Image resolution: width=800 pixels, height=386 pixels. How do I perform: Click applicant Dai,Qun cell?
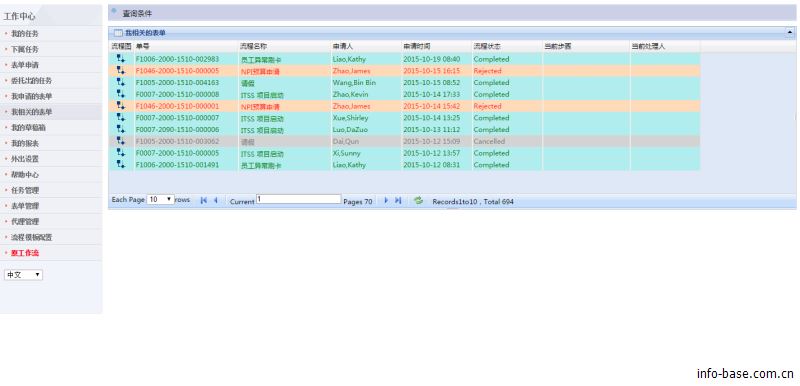(346, 141)
